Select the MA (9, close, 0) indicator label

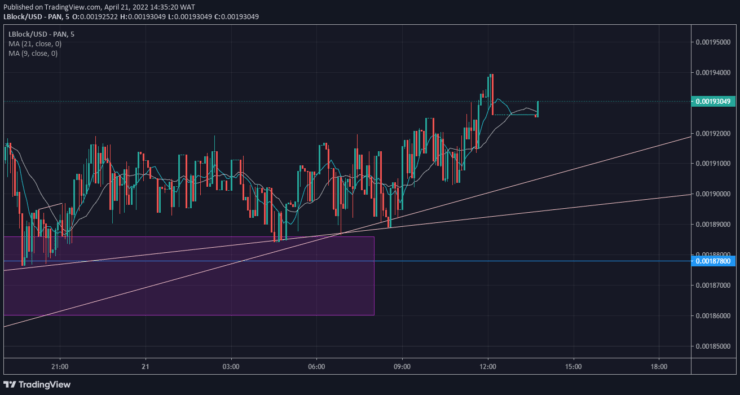click(x=33, y=54)
